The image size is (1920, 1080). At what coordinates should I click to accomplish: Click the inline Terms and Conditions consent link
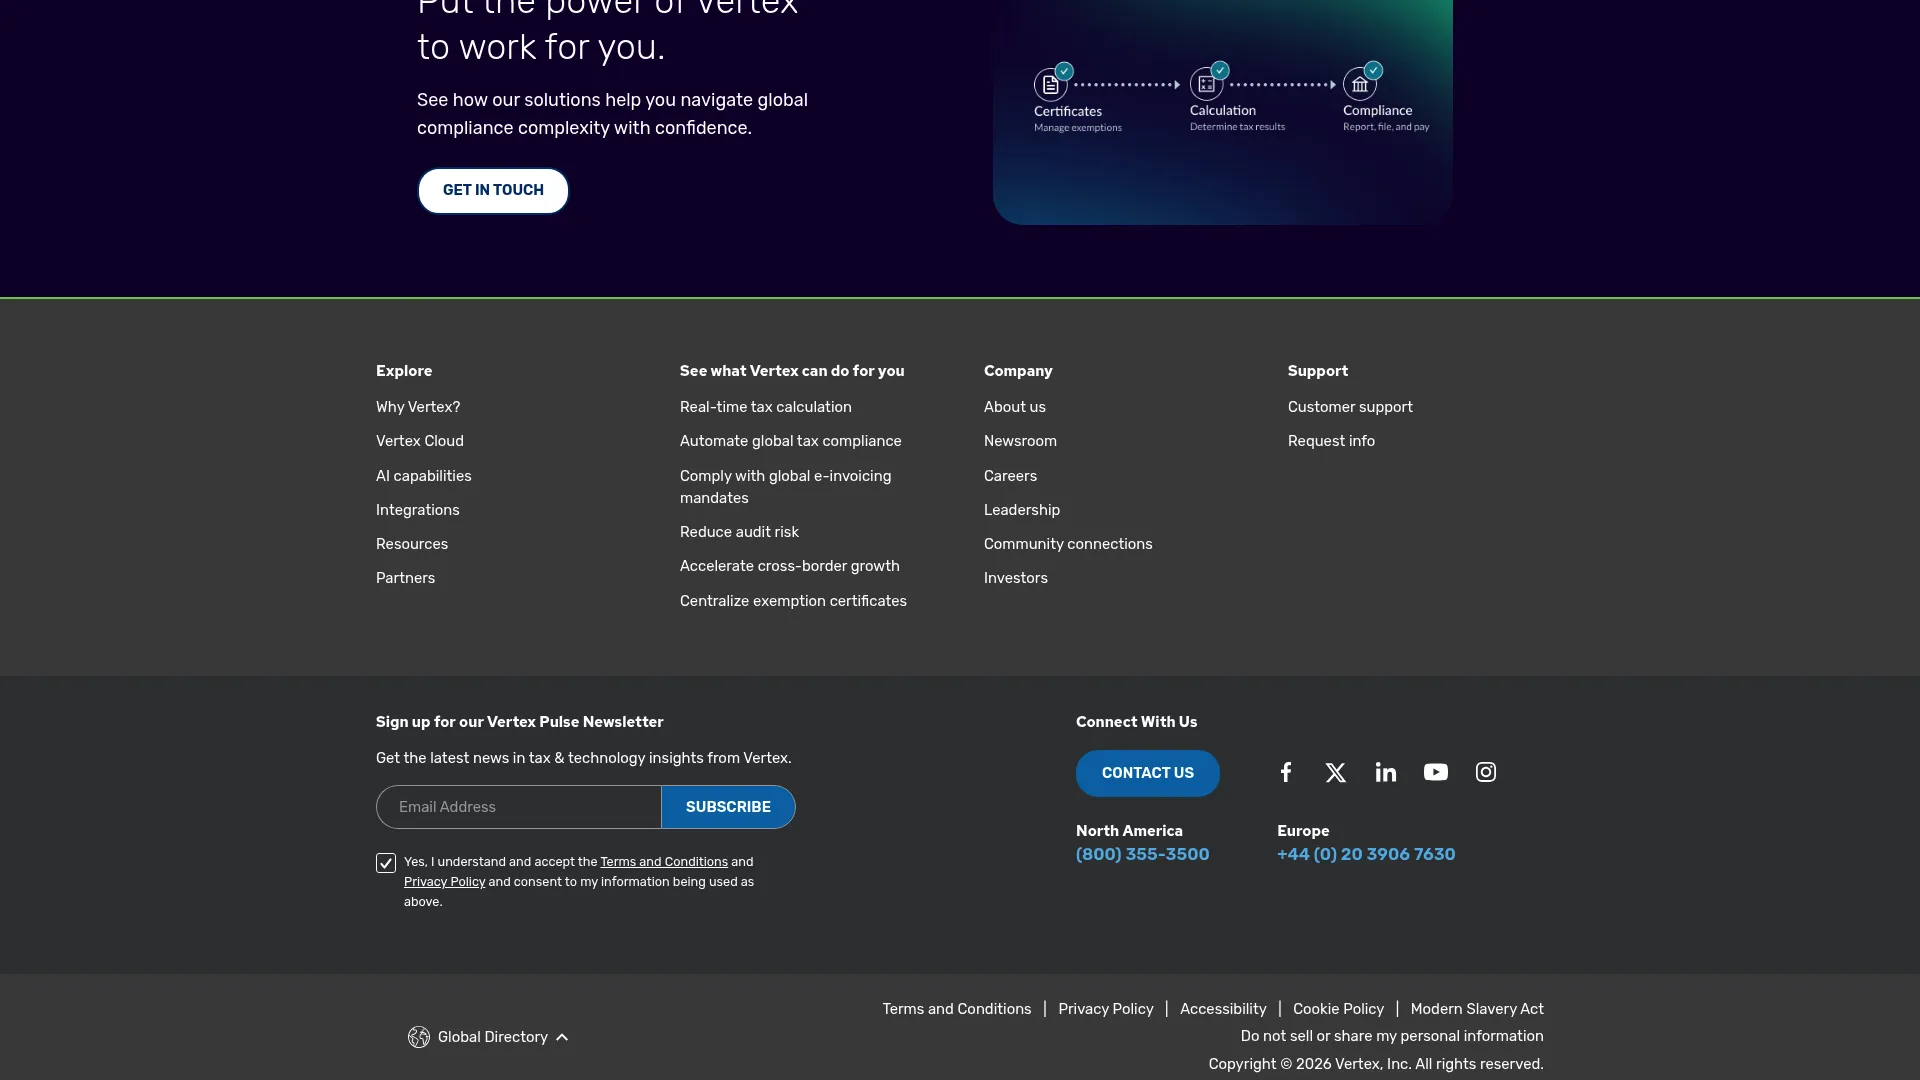pyautogui.click(x=664, y=862)
